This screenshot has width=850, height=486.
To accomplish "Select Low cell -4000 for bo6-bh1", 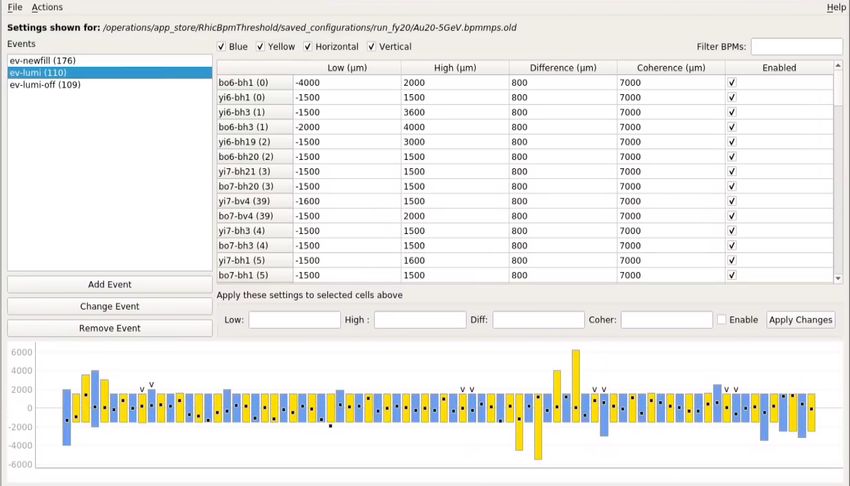I will click(x=347, y=82).
